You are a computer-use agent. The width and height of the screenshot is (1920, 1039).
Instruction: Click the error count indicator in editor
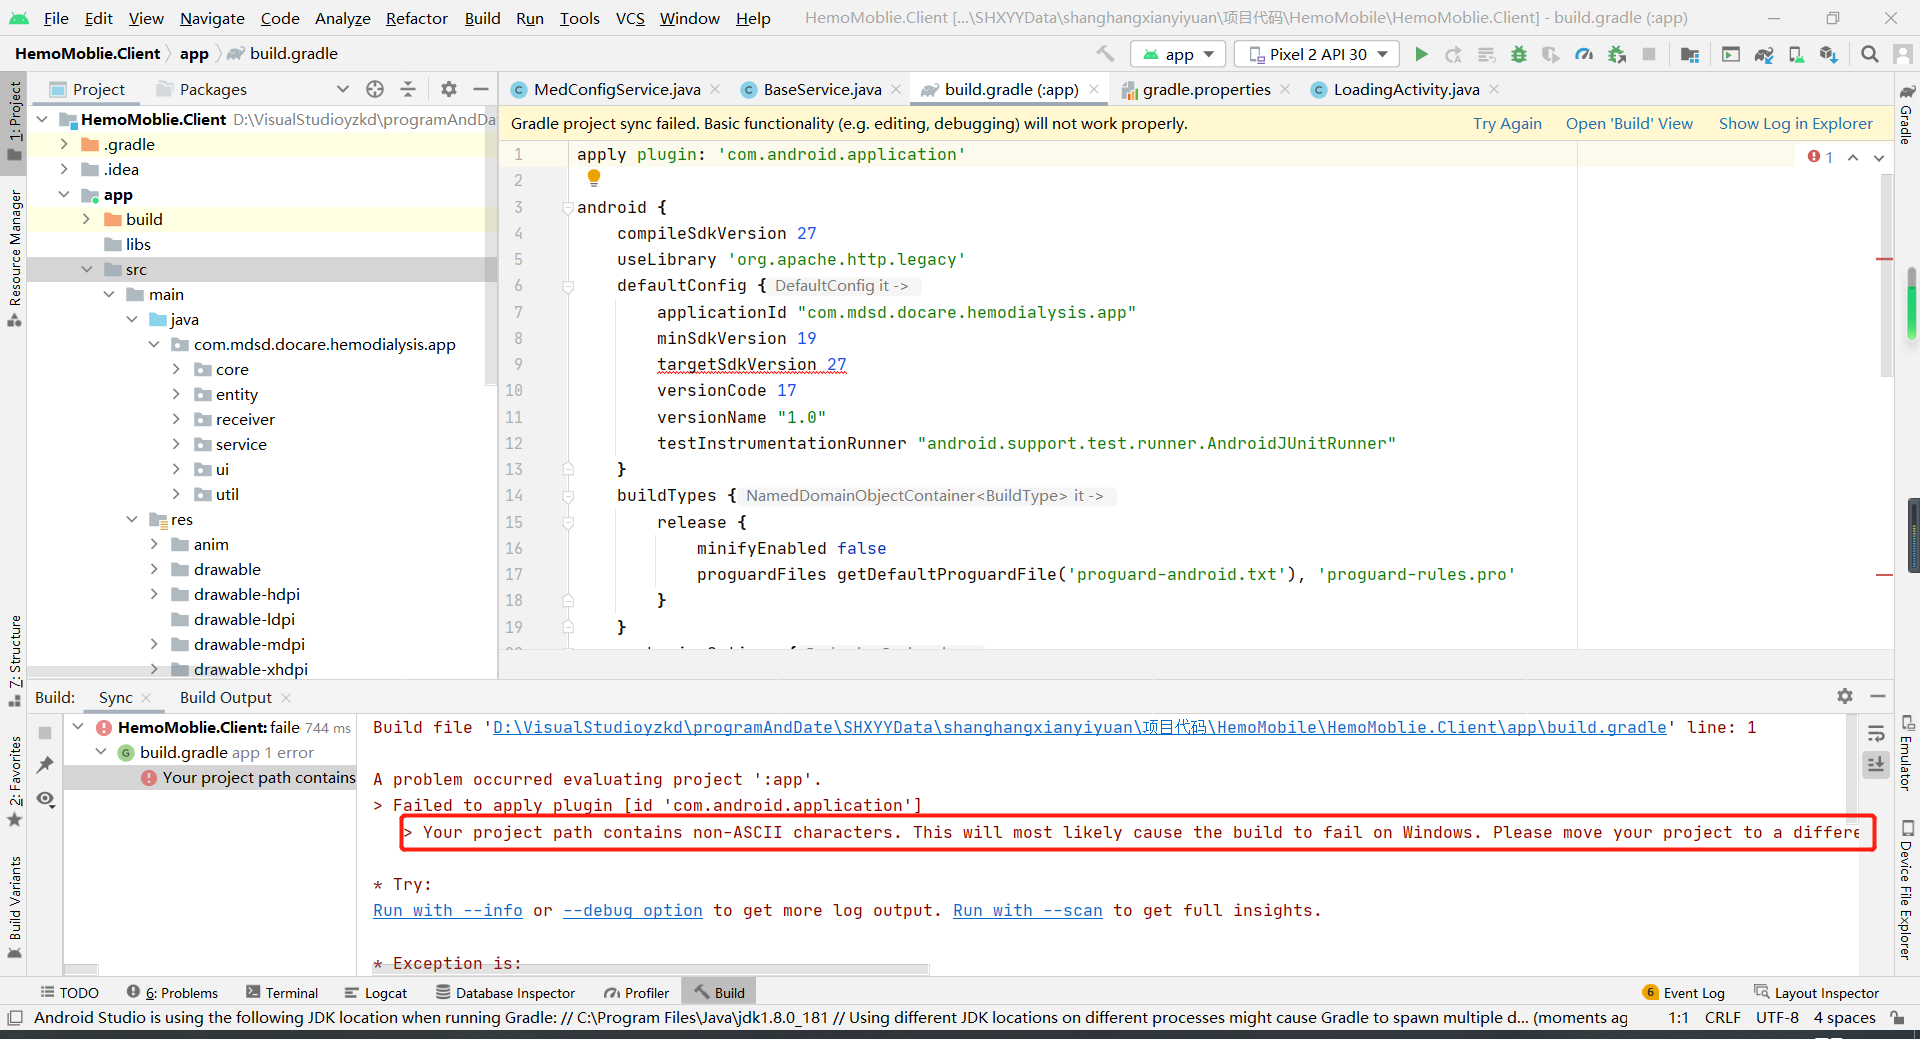pyautogui.click(x=1820, y=156)
